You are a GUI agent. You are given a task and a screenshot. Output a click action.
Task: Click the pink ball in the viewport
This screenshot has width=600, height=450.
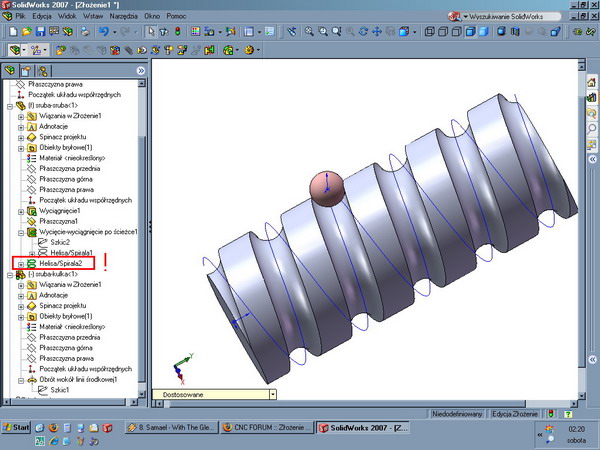pyautogui.click(x=326, y=189)
